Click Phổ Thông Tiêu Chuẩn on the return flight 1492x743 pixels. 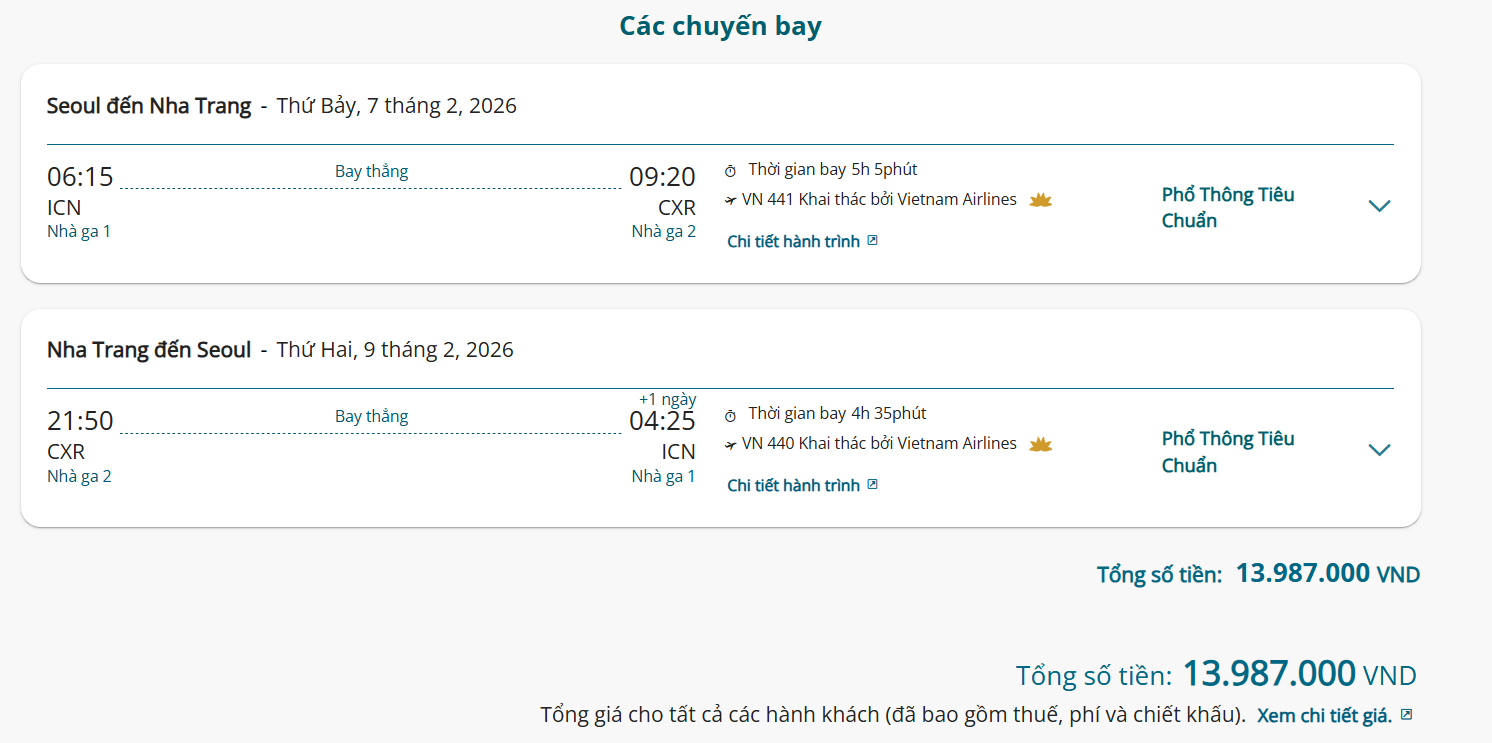click(x=1227, y=451)
